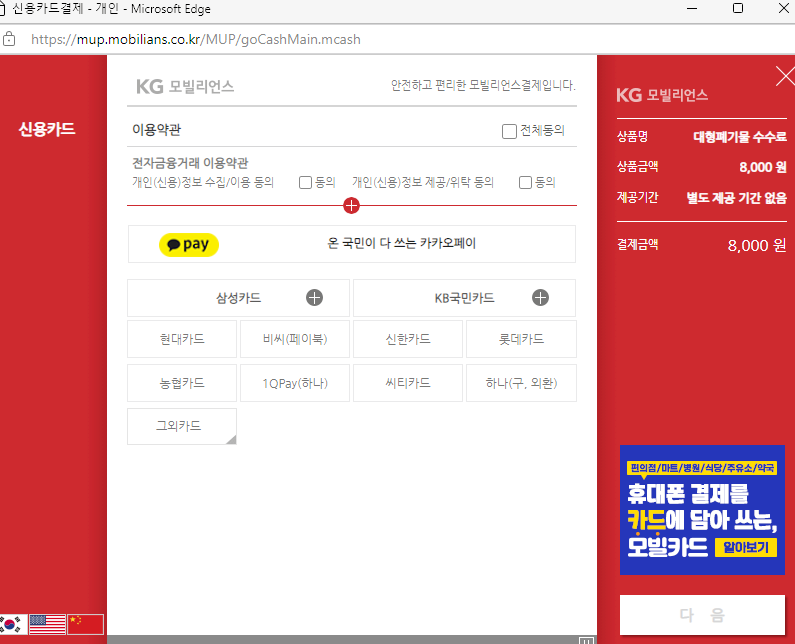Click 별도 제공 기간 없음 text
This screenshot has width=795, height=644.
coord(737,198)
